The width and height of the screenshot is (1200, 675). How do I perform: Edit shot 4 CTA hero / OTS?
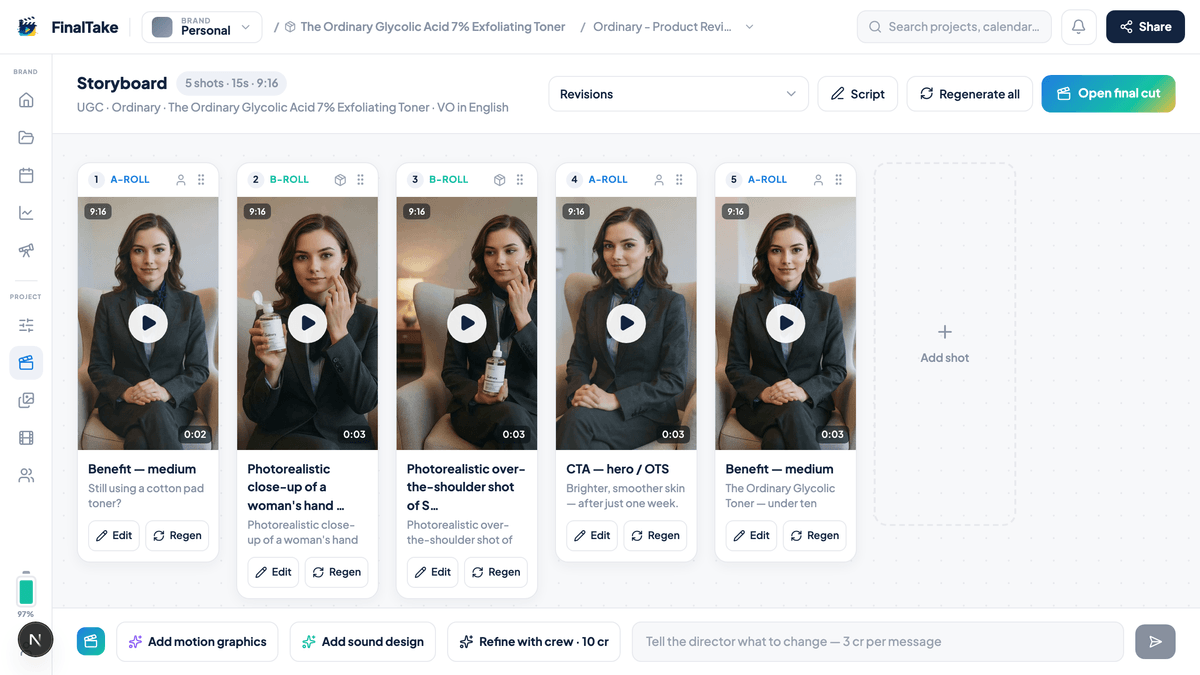click(x=592, y=535)
